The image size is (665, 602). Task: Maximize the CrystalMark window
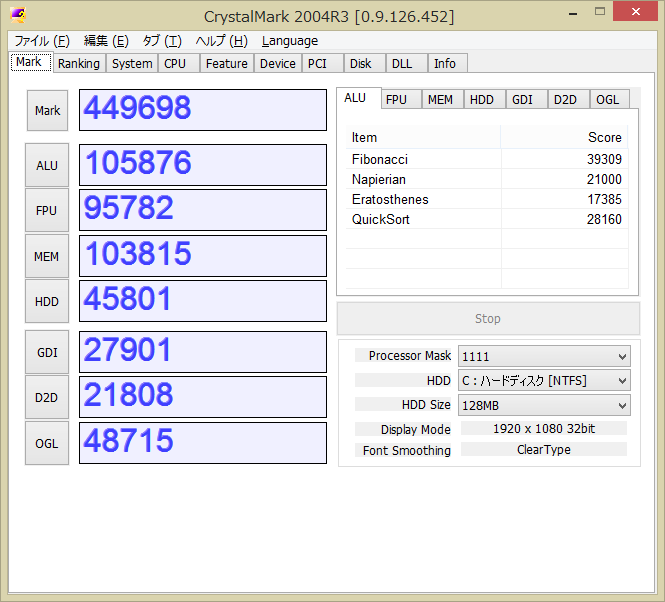coord(600,12)
